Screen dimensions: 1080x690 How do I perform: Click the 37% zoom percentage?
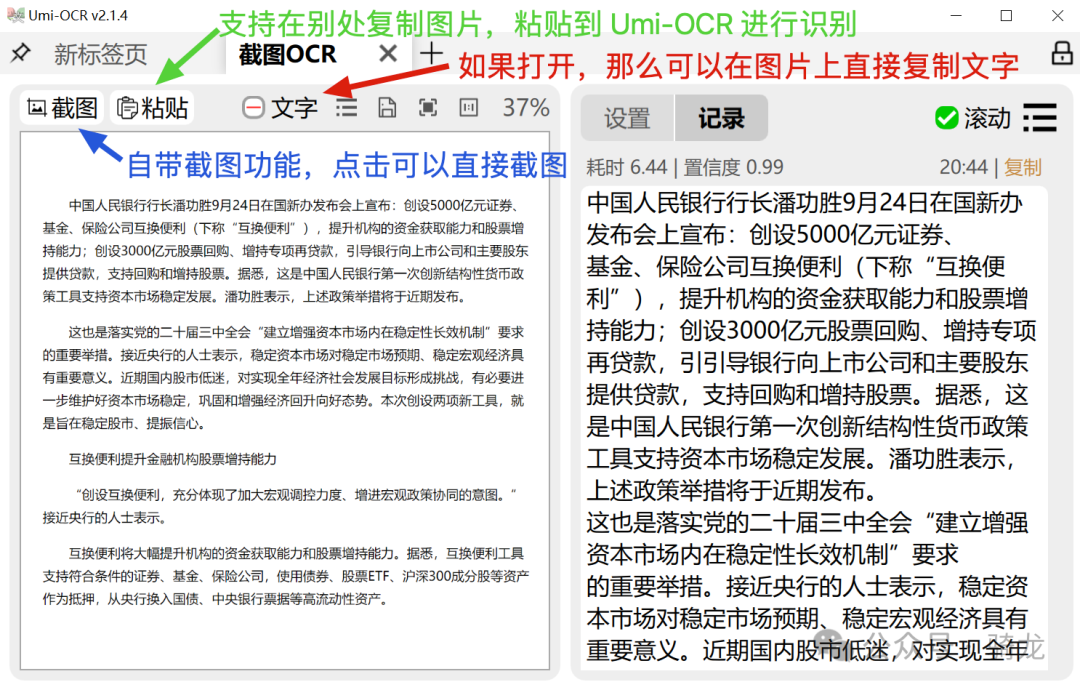coord(526,107)
